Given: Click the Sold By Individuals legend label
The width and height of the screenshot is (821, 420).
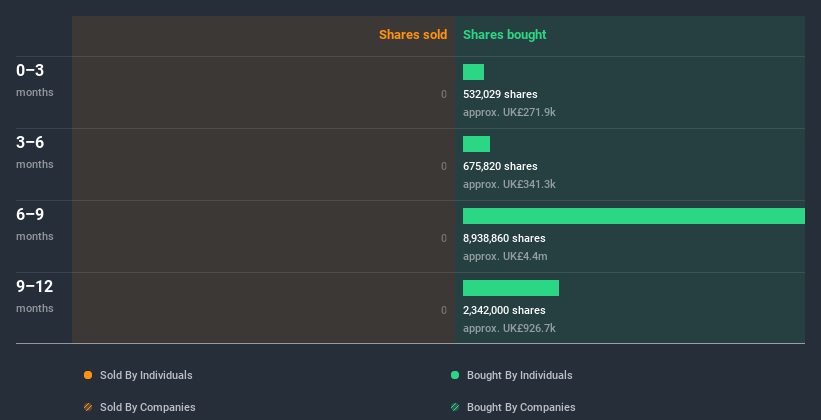Looking at the screenshot, I should click(146, 375).
